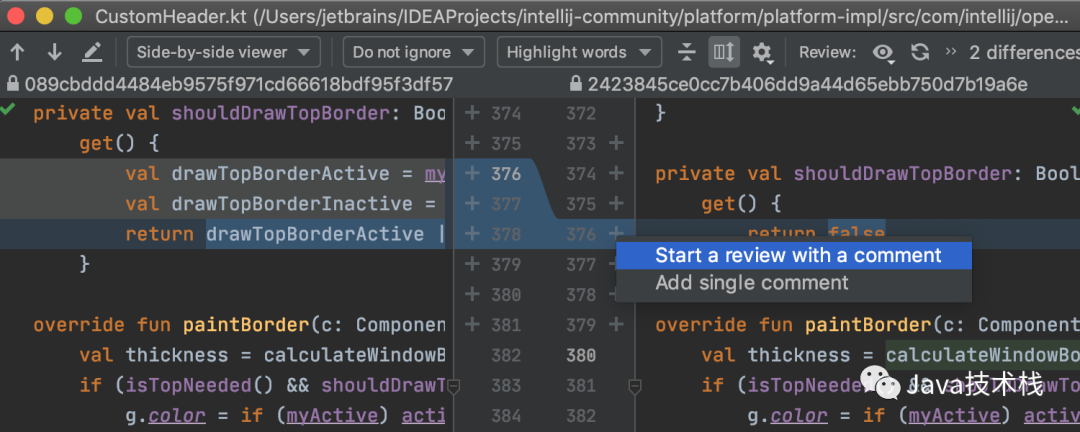
Task: Add comment plus icon at line 378 left
Action: click(x=472, y=234)
